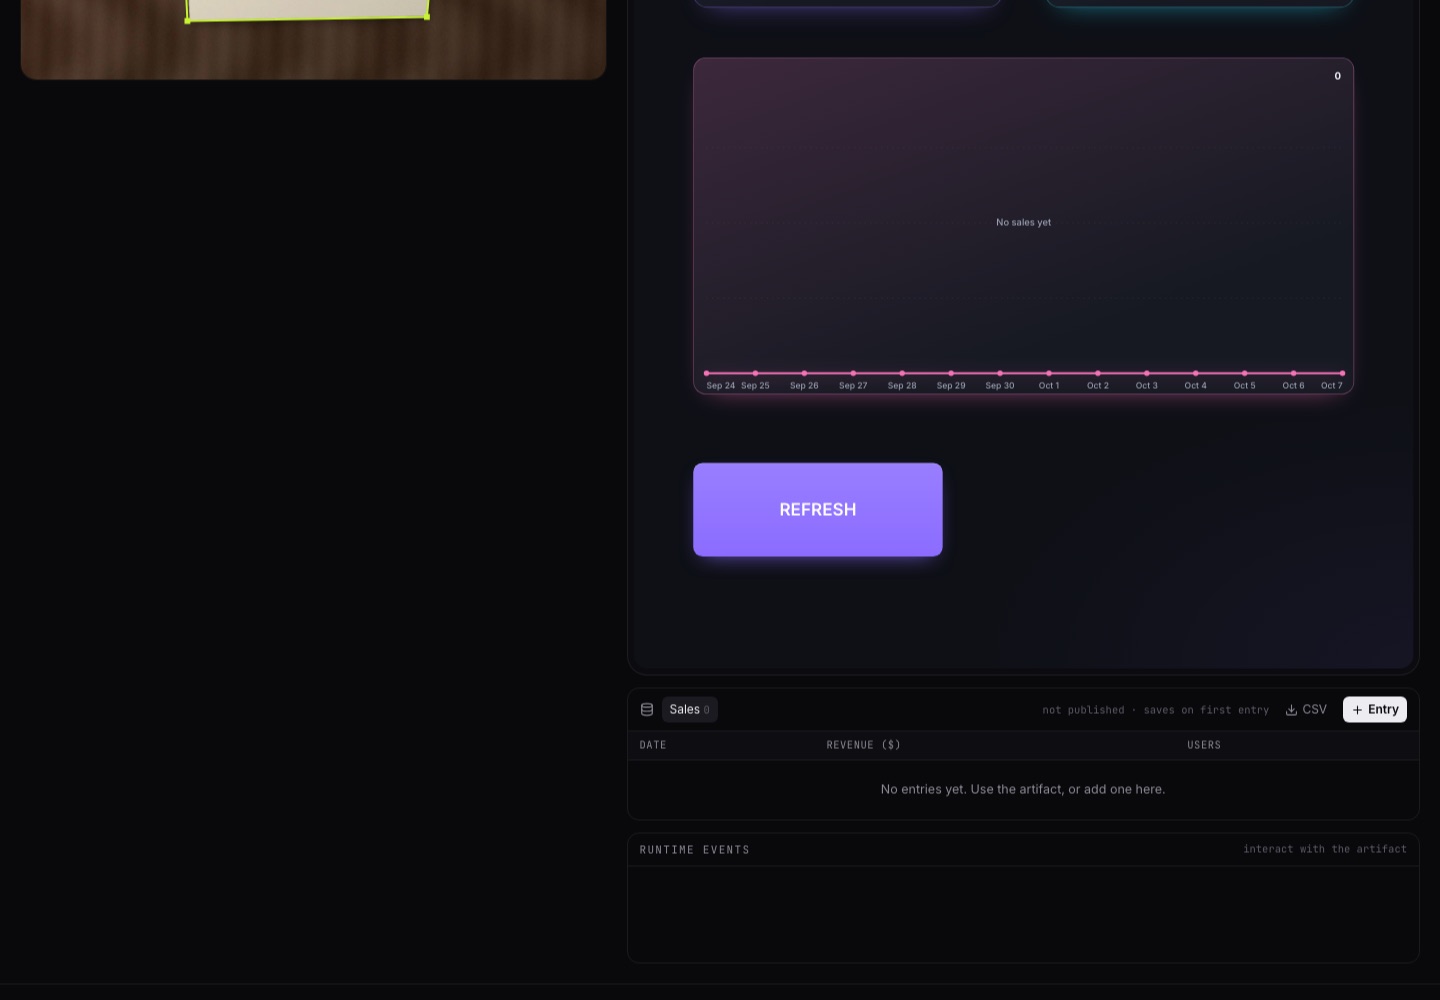Click the Sep 29 axis label
The image size is (1440, 1000).
pos(951,386)
